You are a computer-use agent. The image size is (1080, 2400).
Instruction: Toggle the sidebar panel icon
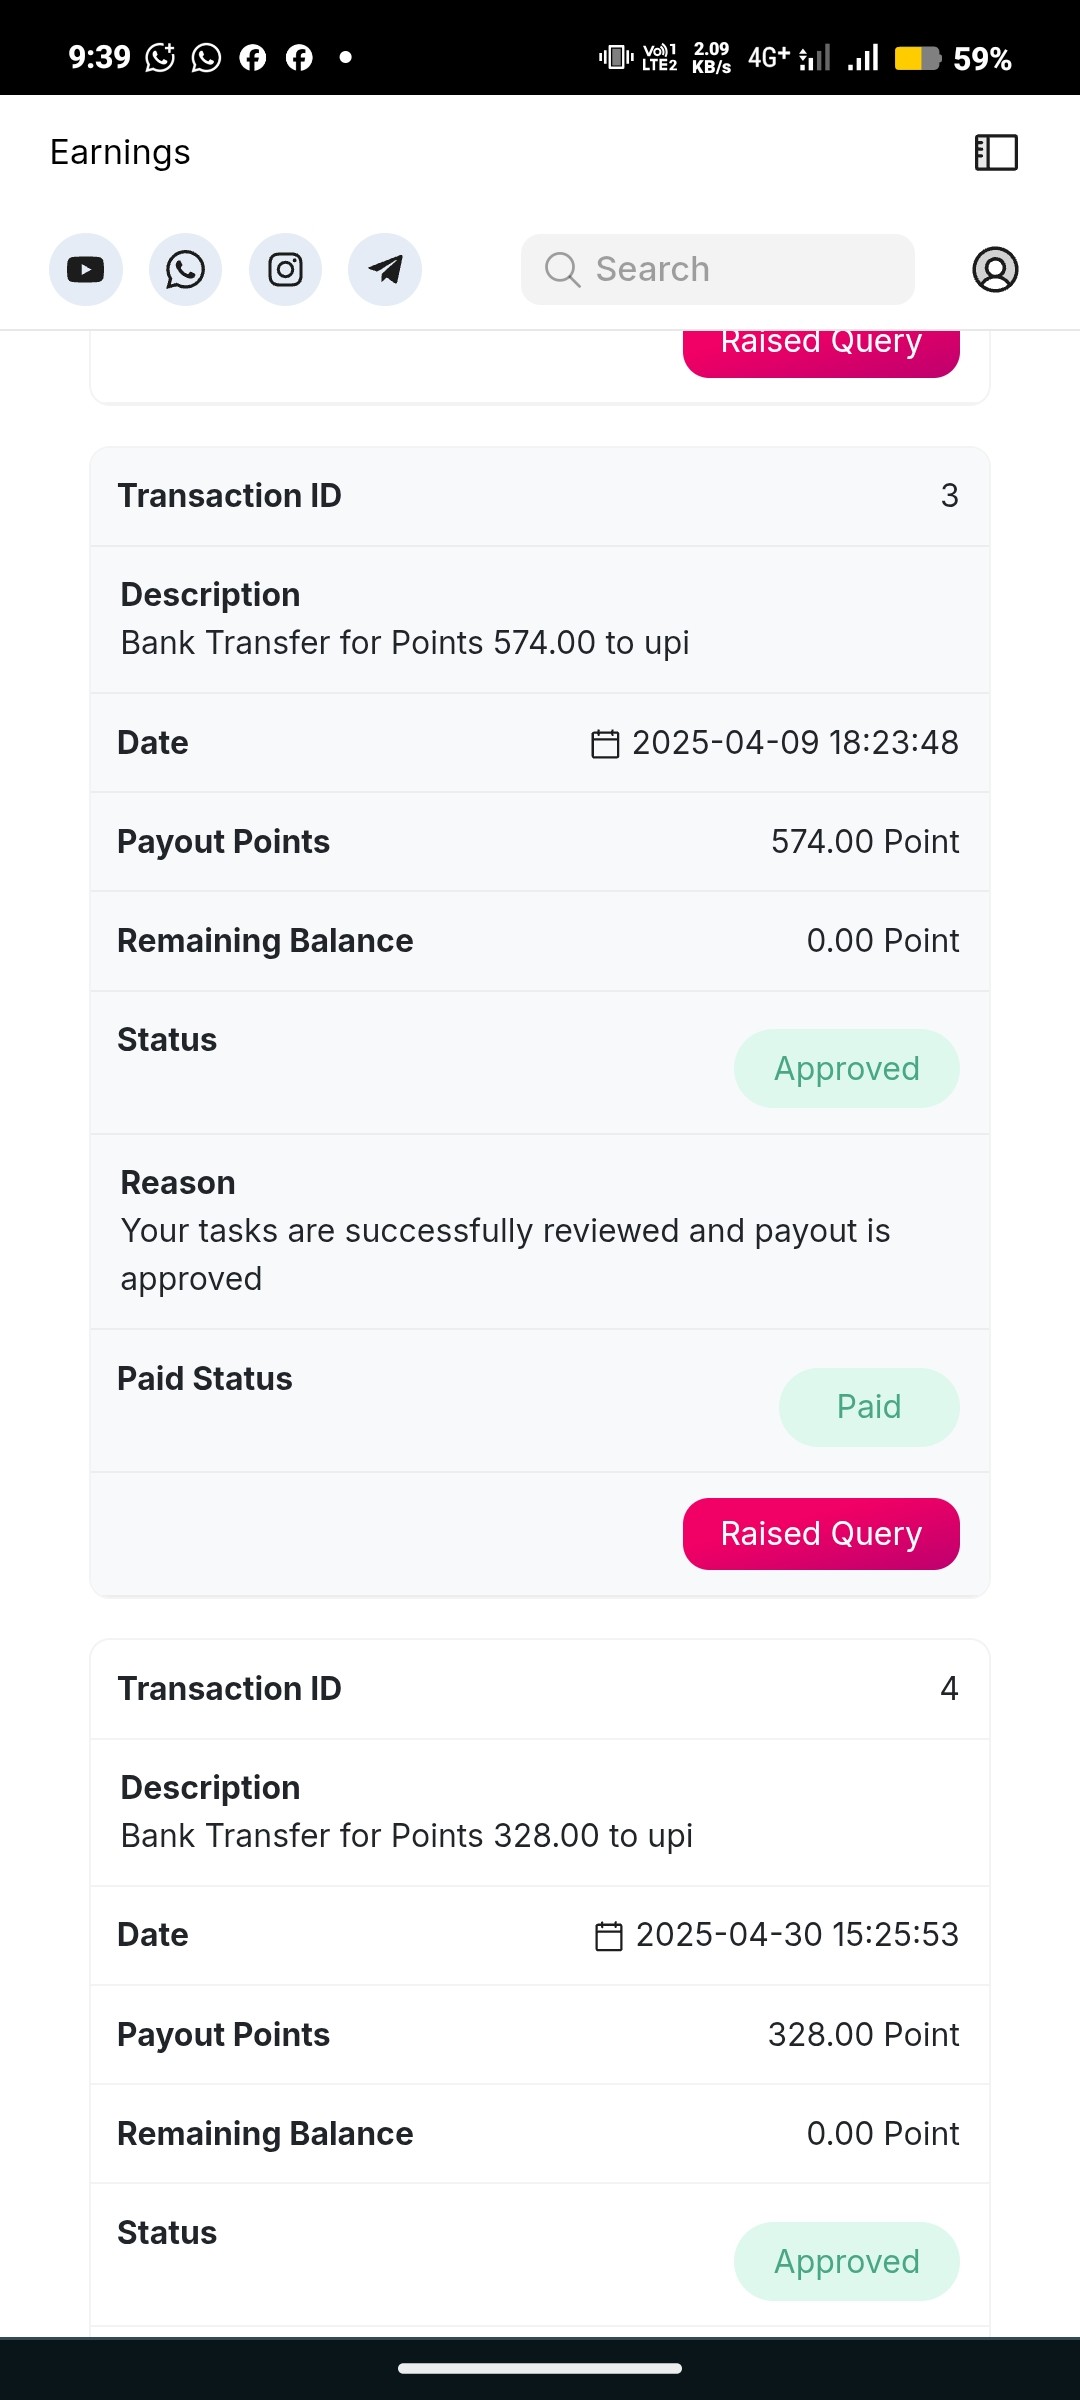[996, 153]
